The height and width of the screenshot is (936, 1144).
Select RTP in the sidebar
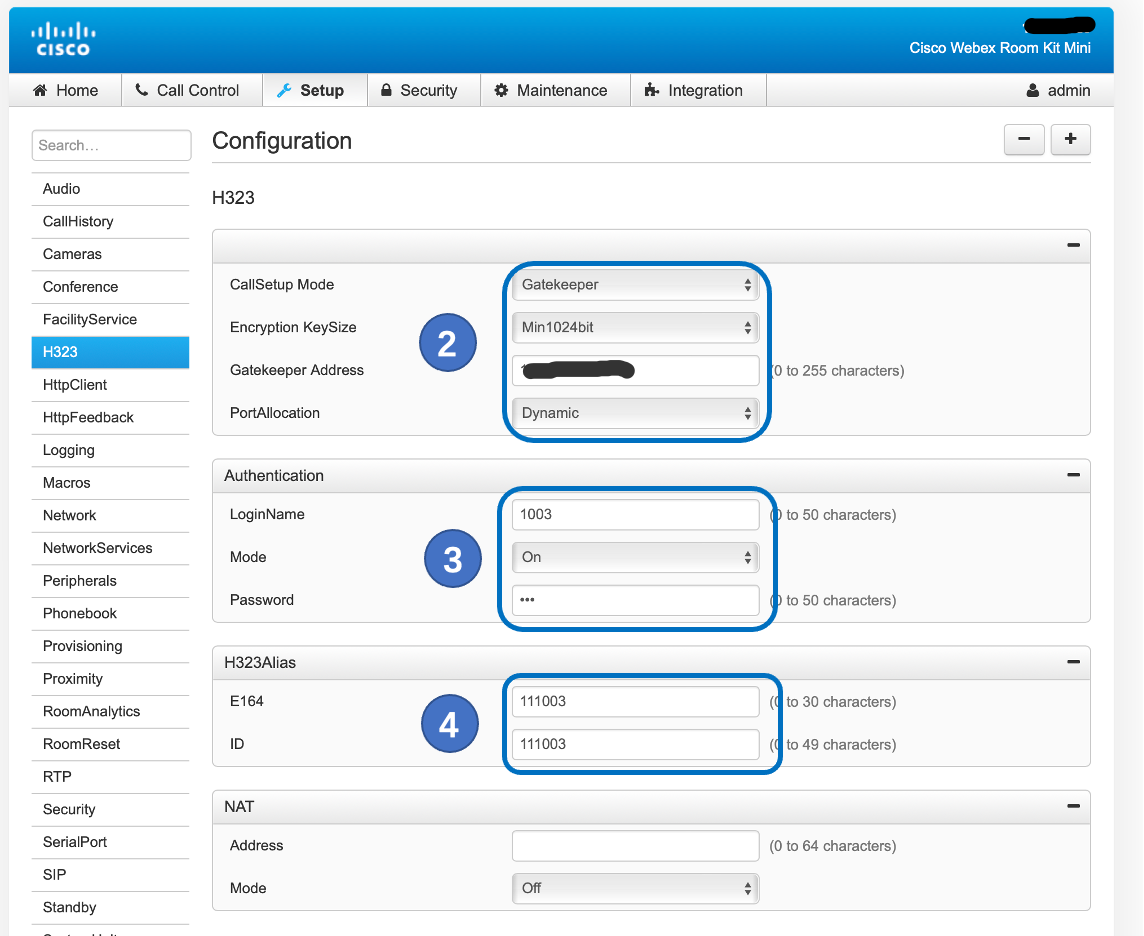110,777
